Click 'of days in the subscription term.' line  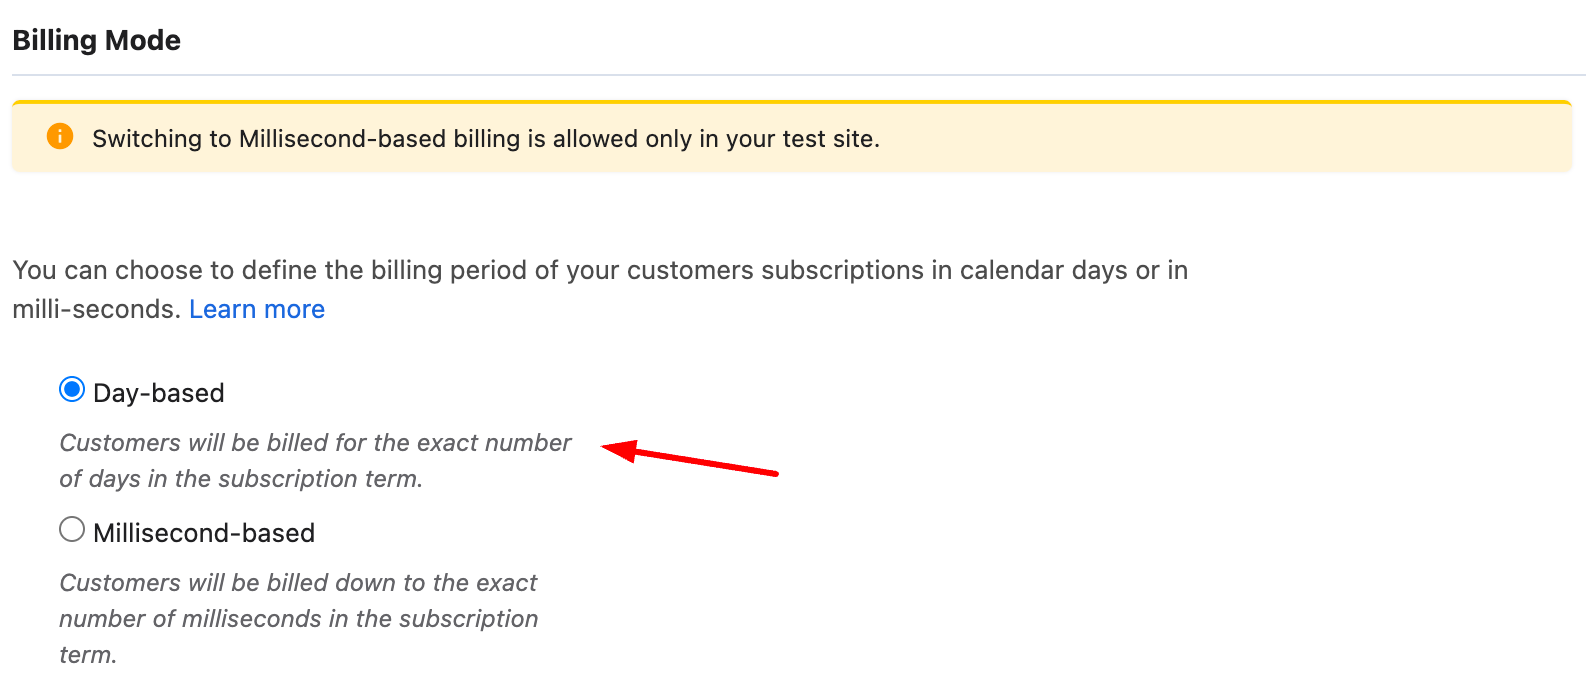click(x=241, y=479)
